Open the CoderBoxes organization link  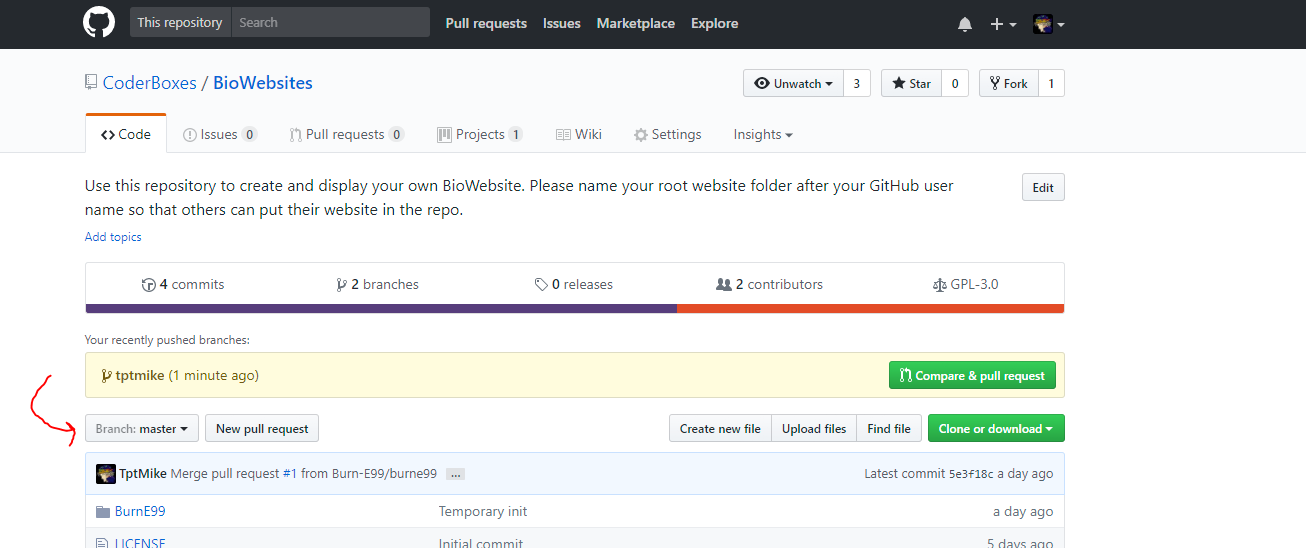pyautogui.click(x=150, y=83)
